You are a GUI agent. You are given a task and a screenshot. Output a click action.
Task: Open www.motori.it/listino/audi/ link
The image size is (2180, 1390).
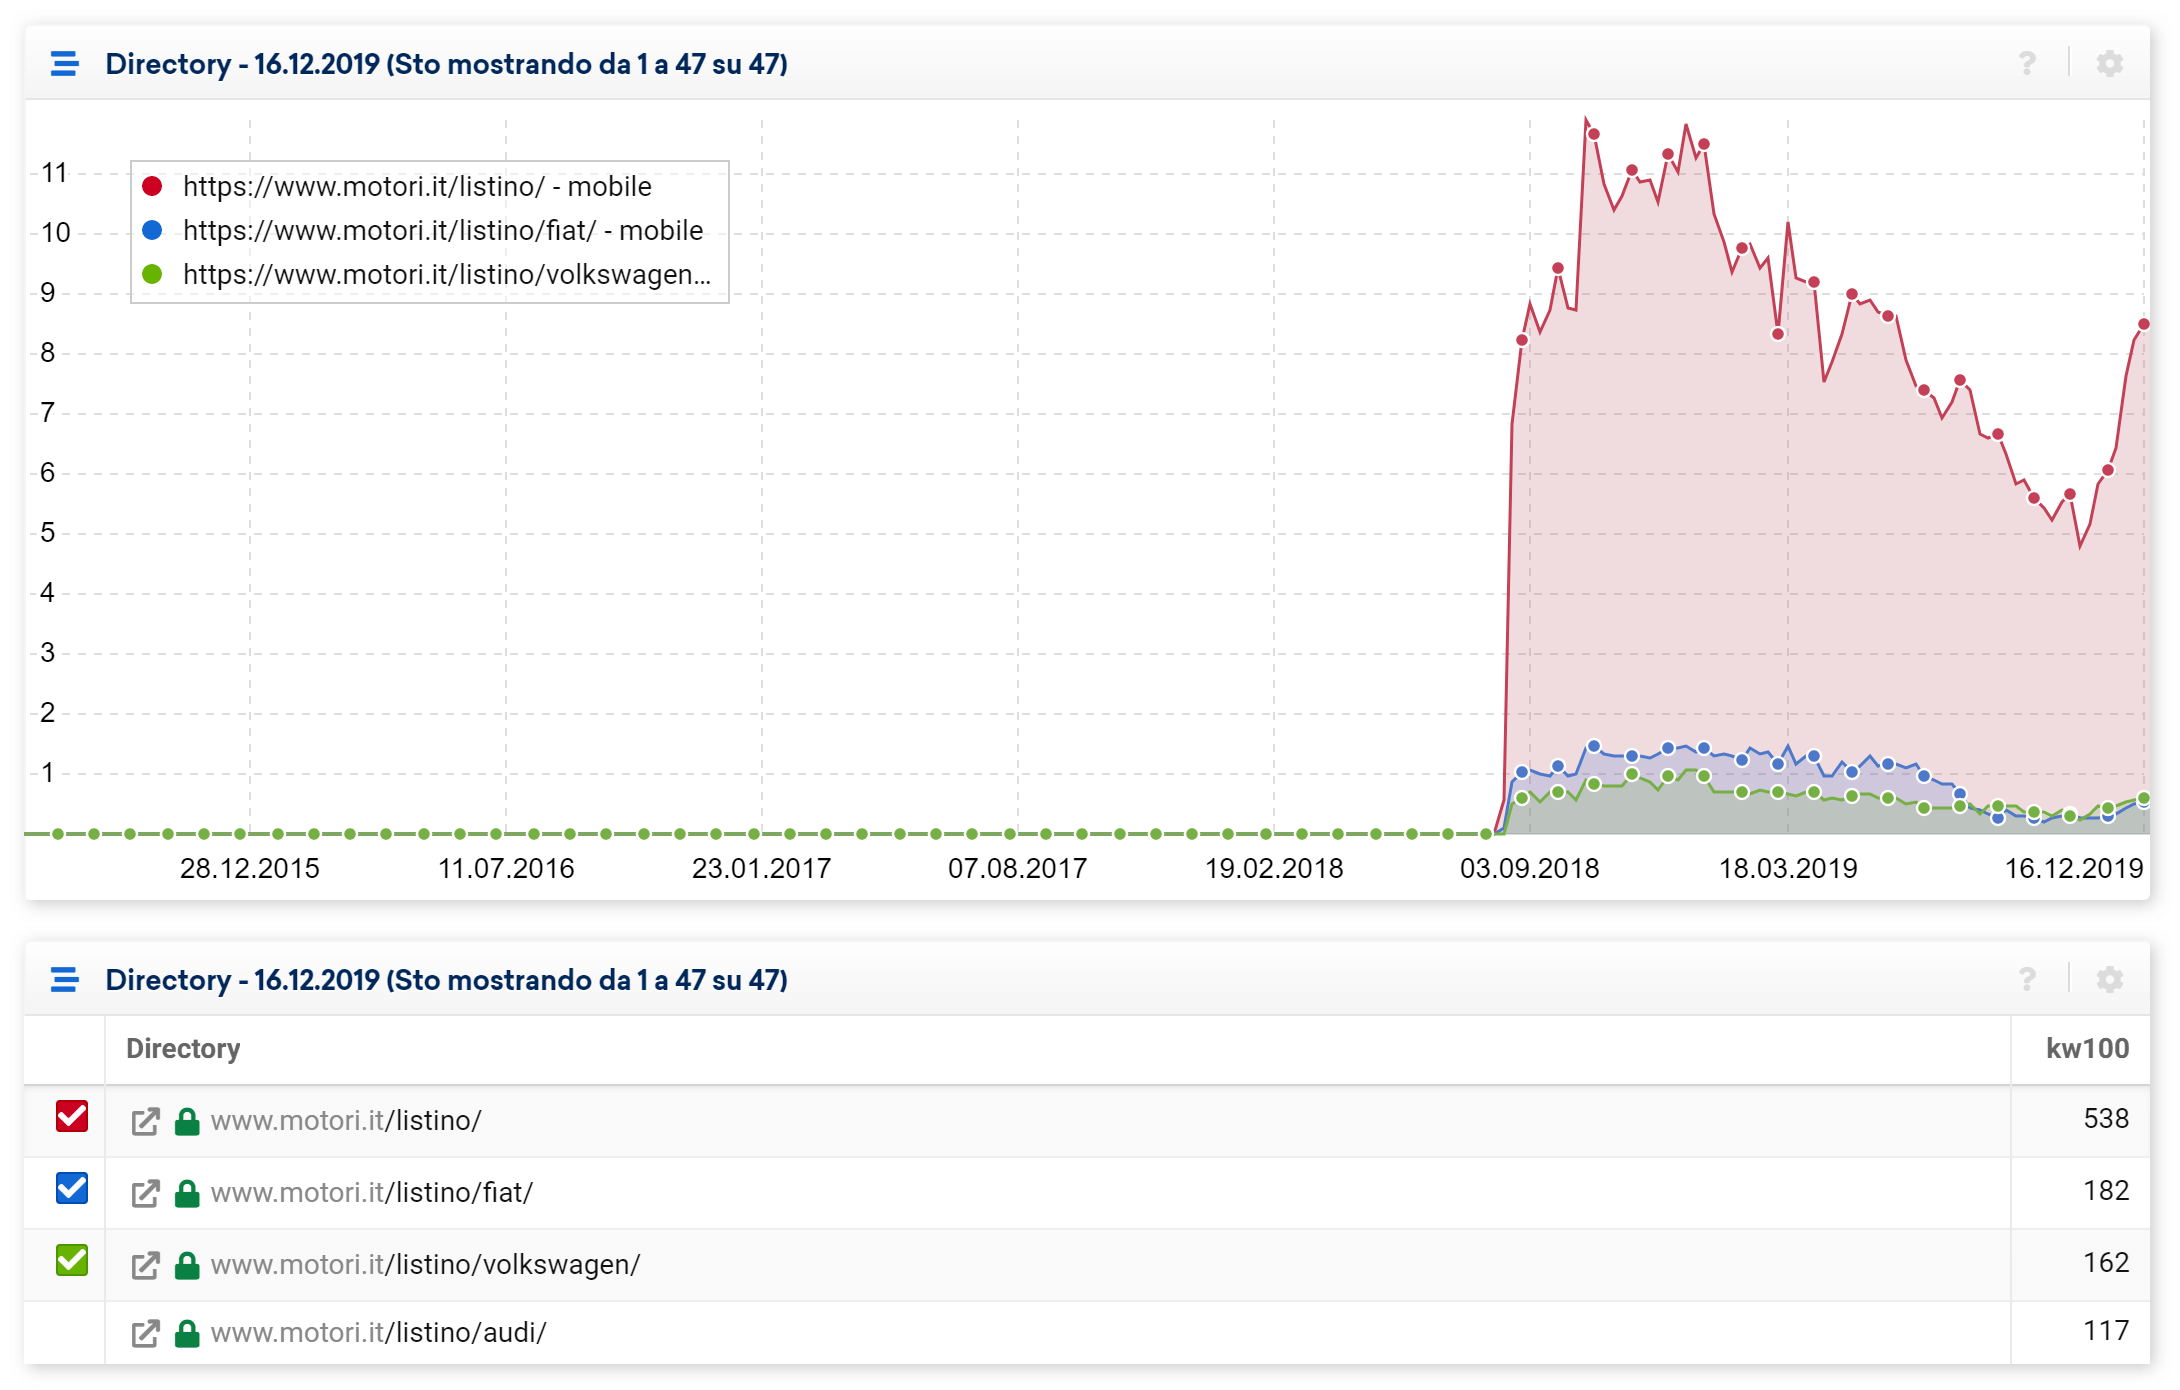pos(378,1333)
